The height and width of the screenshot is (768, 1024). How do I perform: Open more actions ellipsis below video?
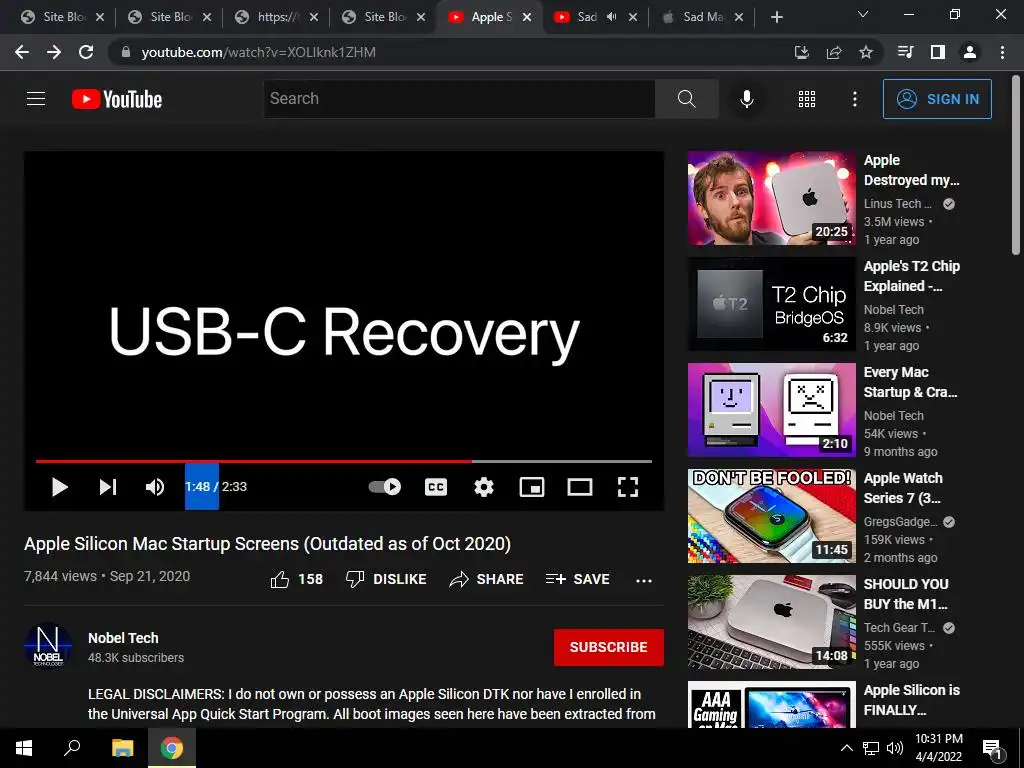(644, 580)
